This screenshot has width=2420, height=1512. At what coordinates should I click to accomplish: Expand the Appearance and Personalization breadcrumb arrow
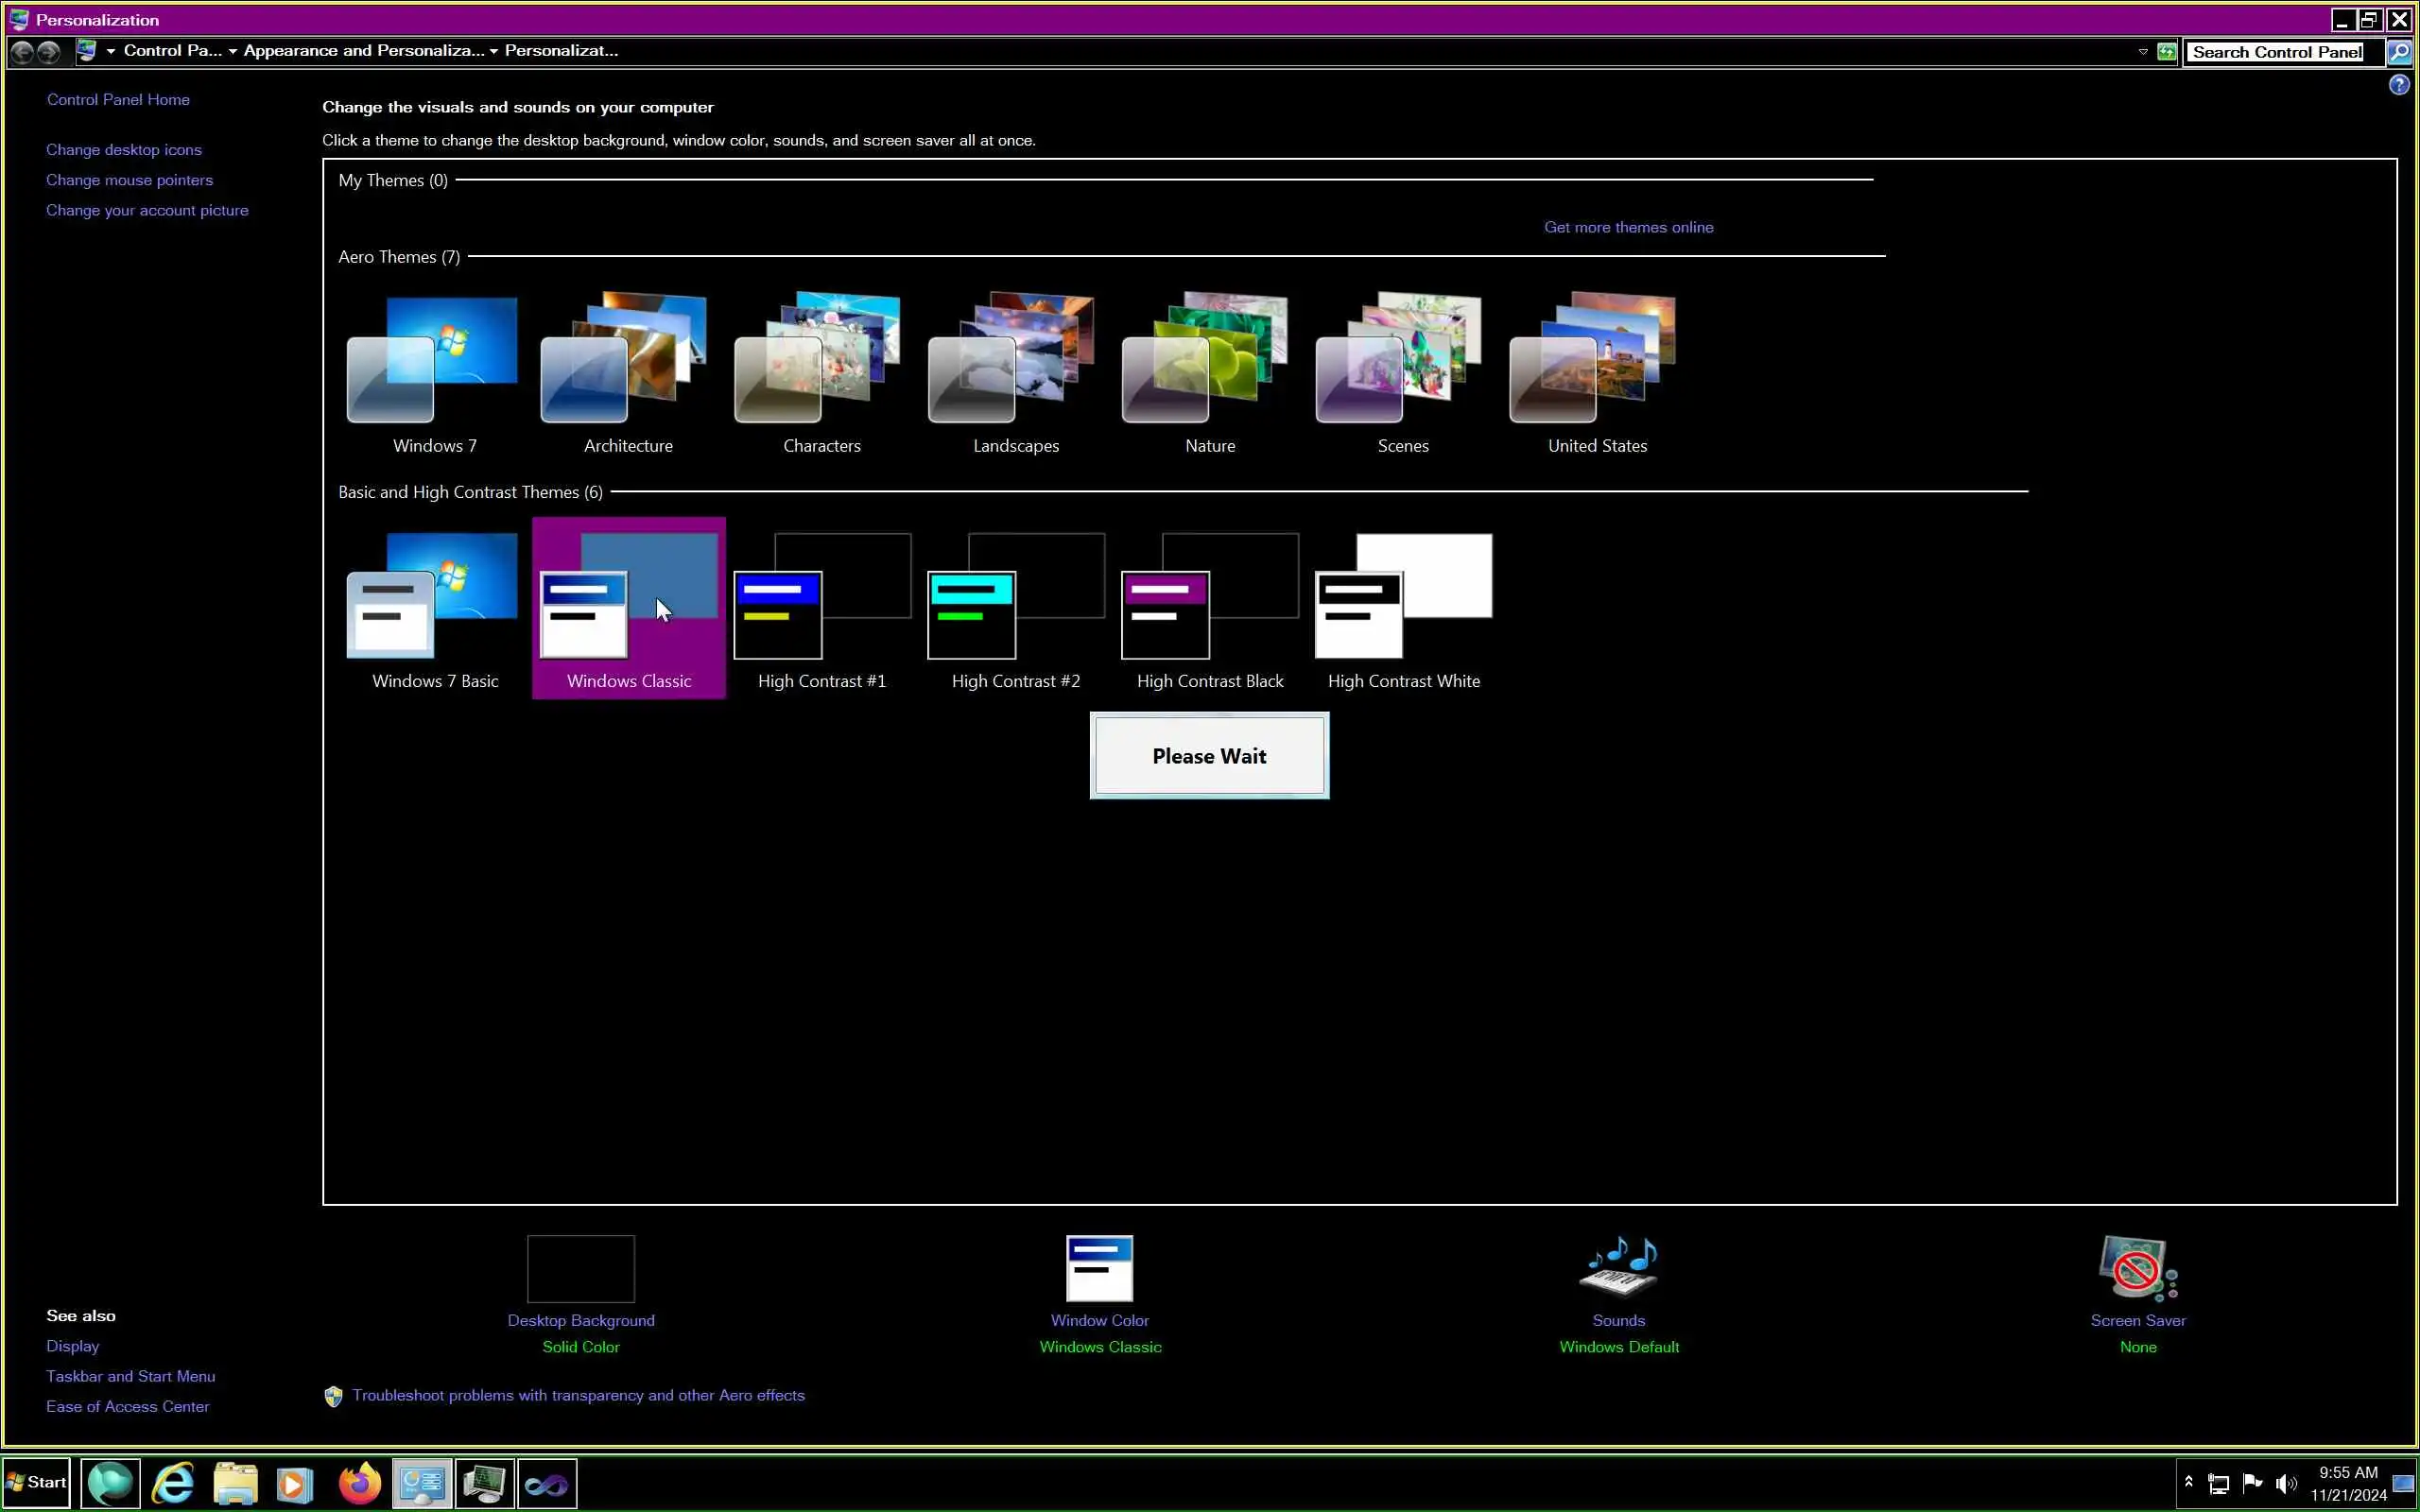pyautogui.click(x=493, y=51)
